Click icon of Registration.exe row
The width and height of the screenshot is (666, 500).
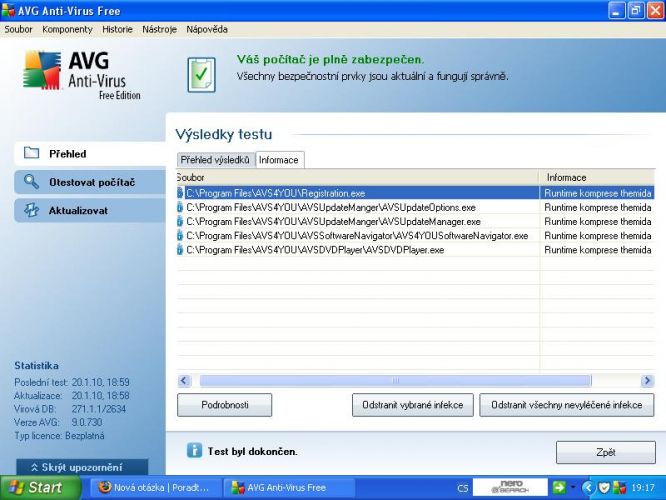click(x=180, y=193)
